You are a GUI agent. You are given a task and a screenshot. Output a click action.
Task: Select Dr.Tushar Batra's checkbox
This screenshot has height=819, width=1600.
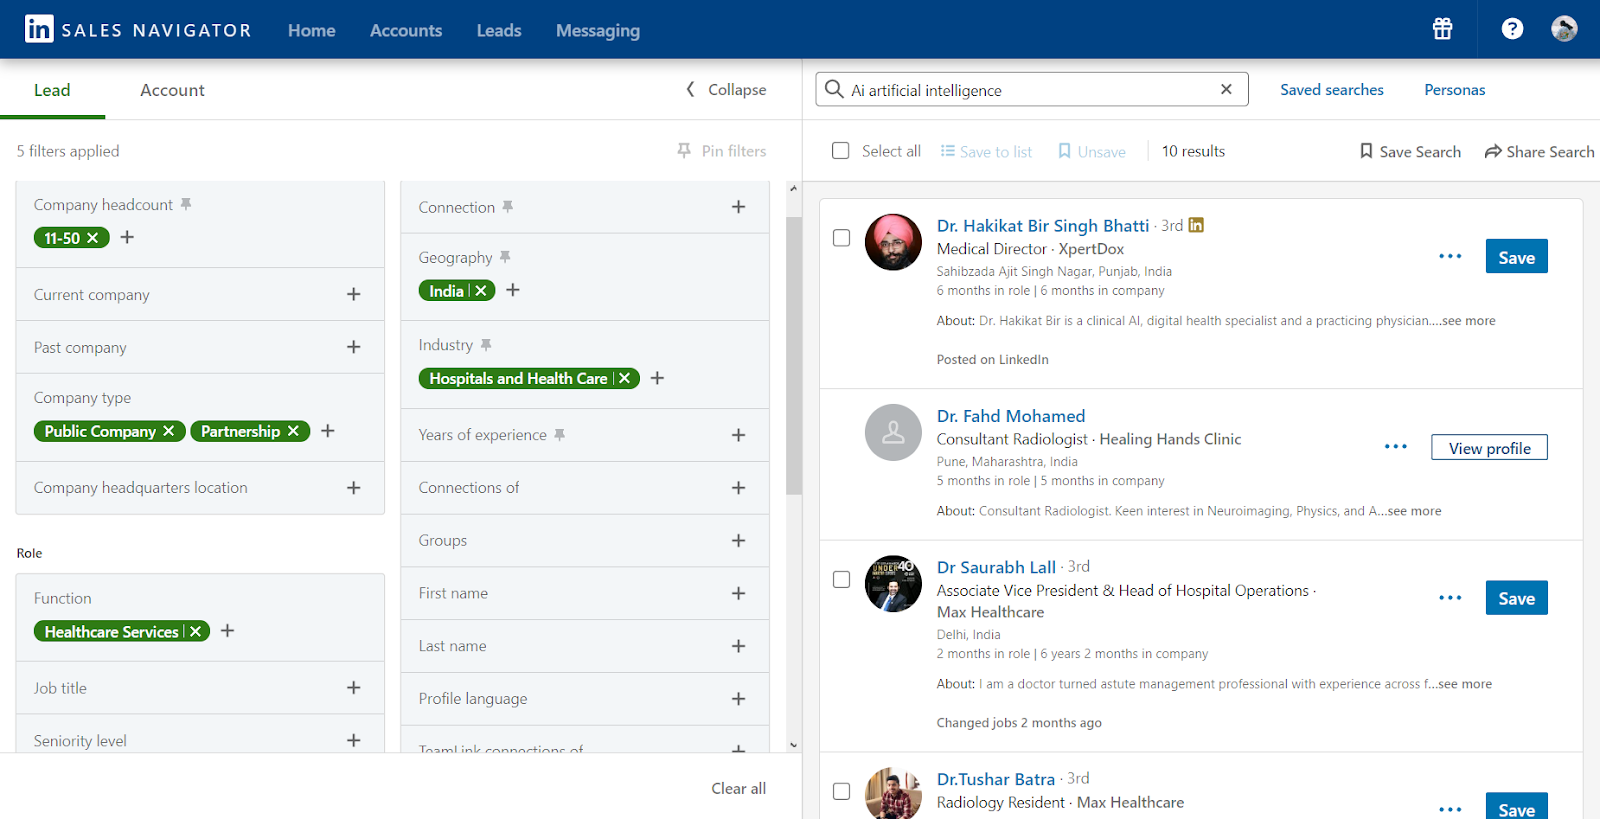[842, 791]
